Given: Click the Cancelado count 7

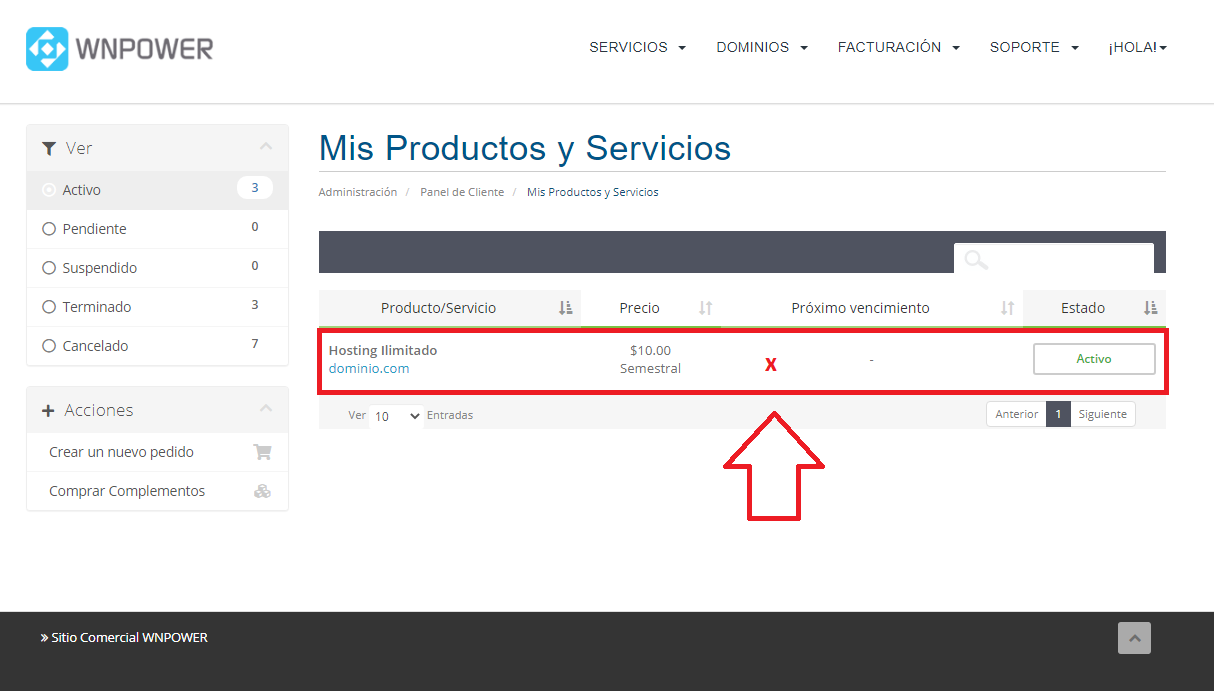Looking at the screenshot, I should pos(255,344).
